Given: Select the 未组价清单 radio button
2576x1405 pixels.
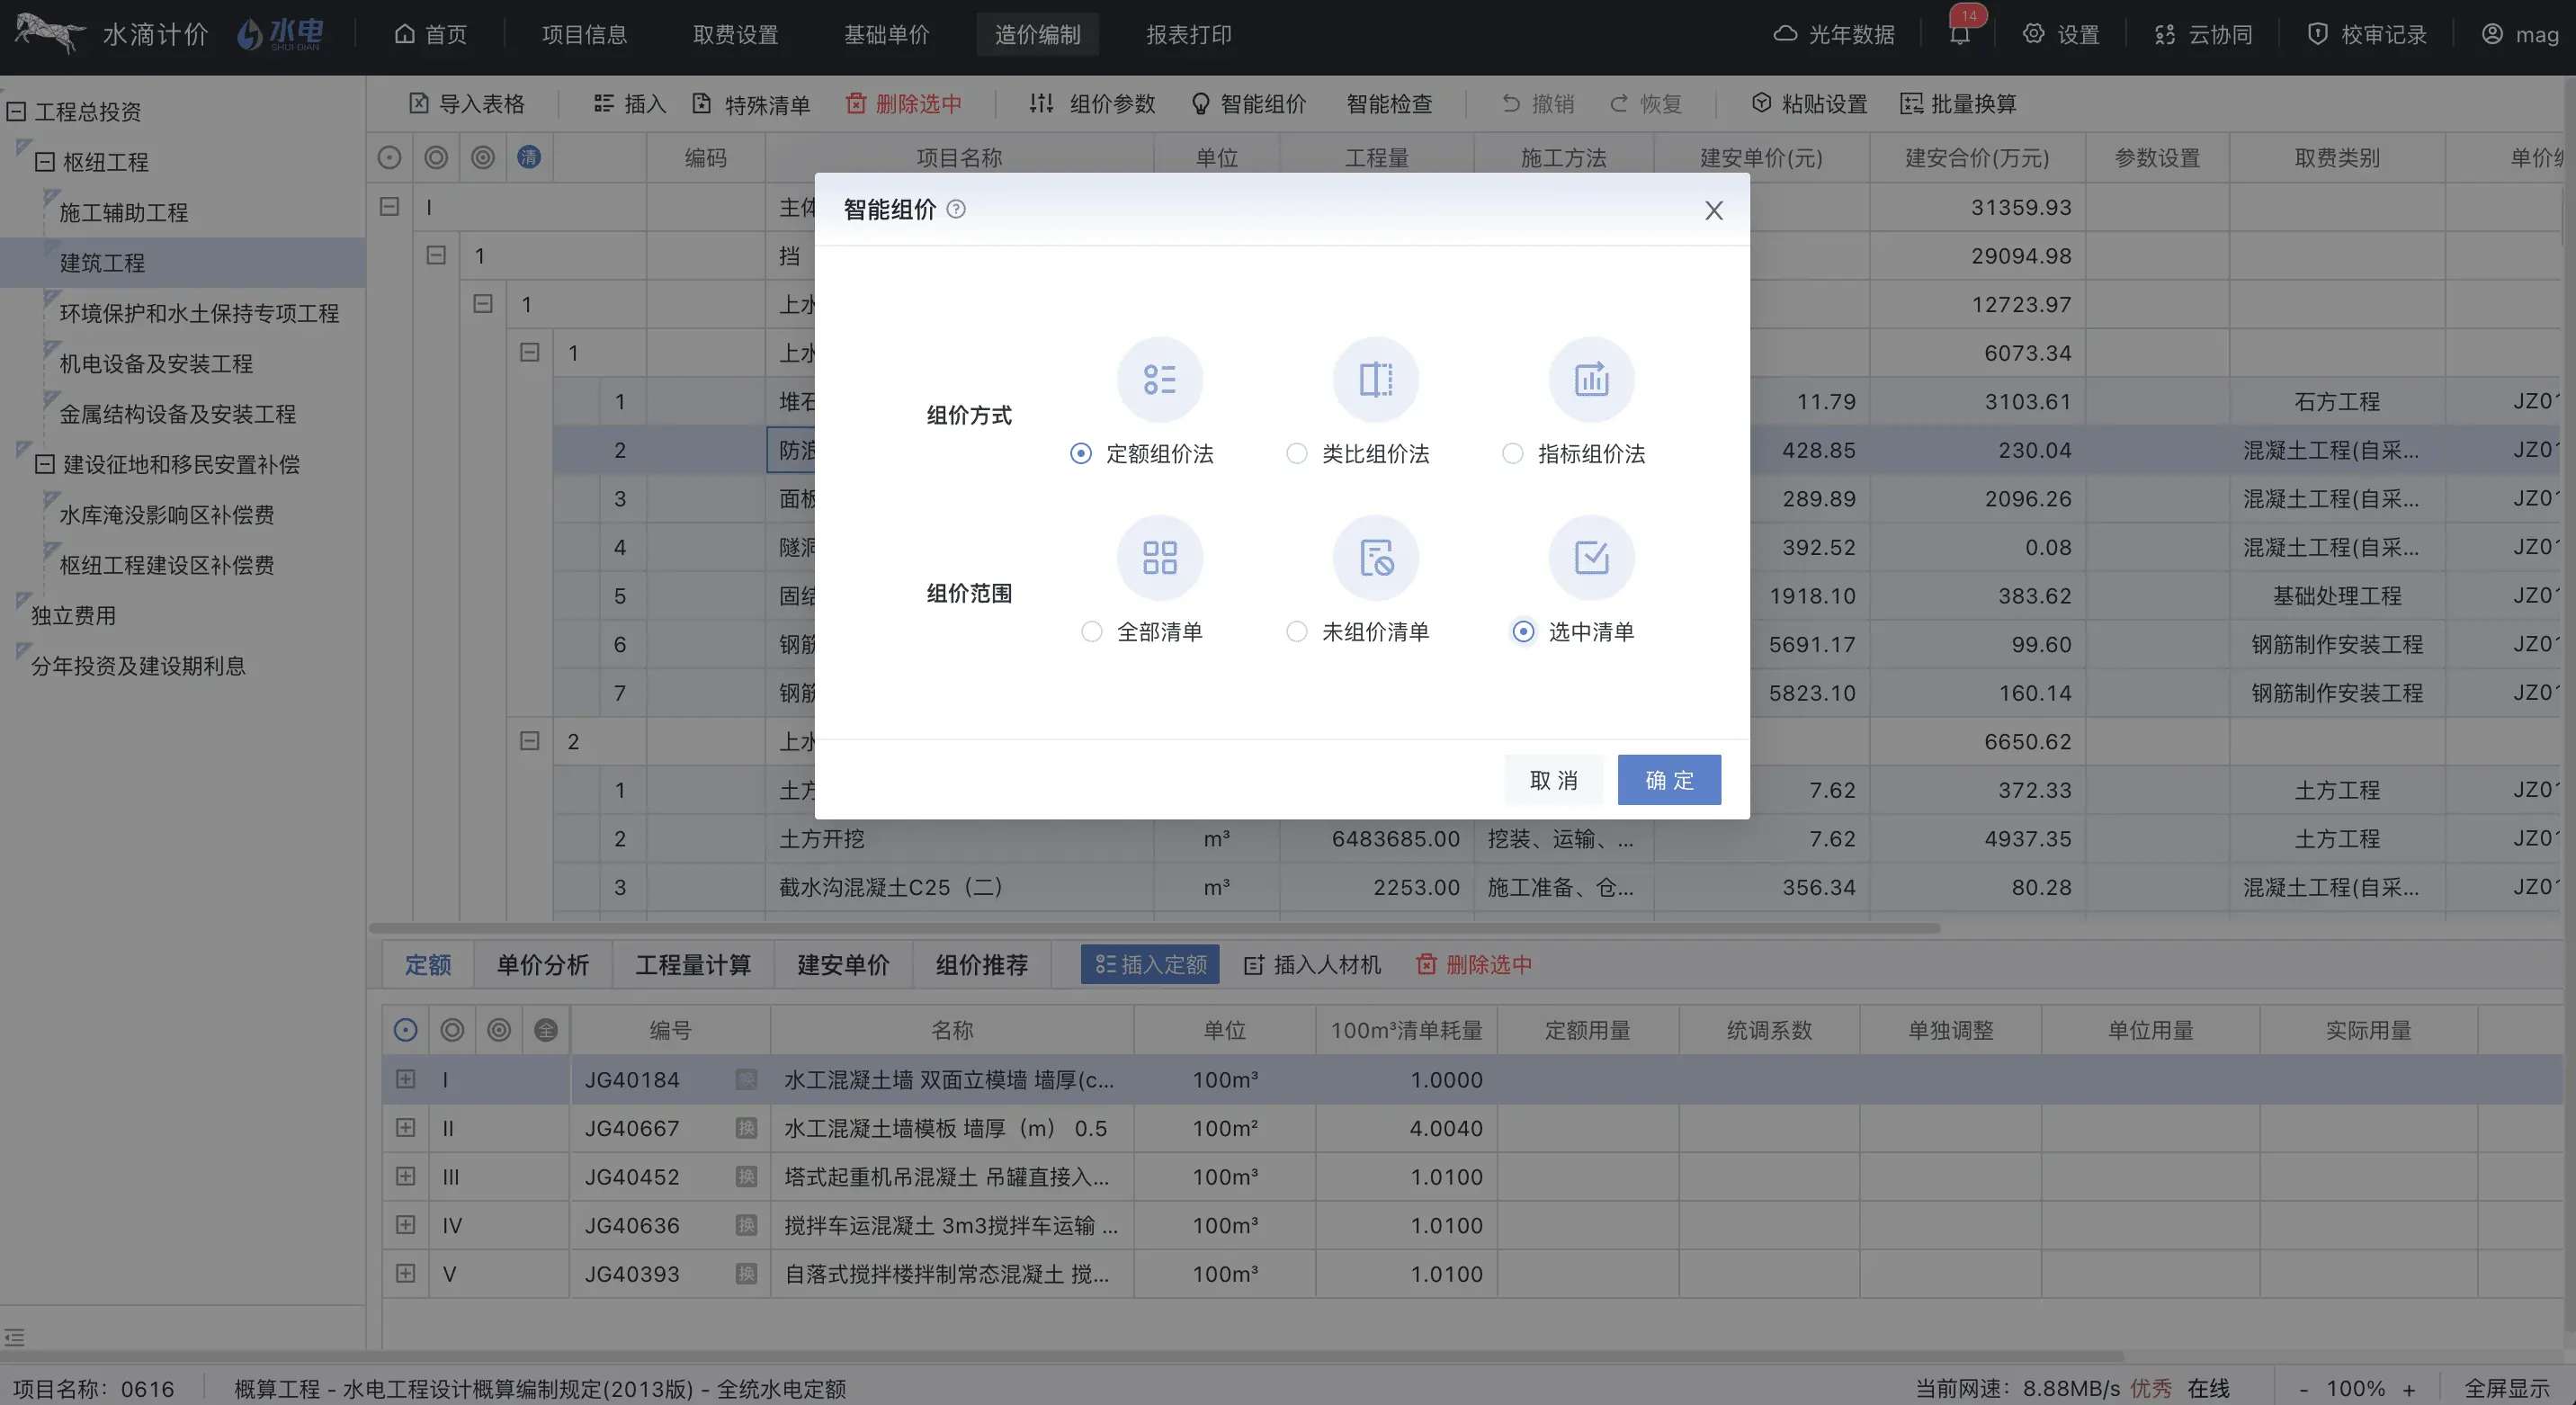Looking at the screenshot, I should click(x=1297, y=632).
